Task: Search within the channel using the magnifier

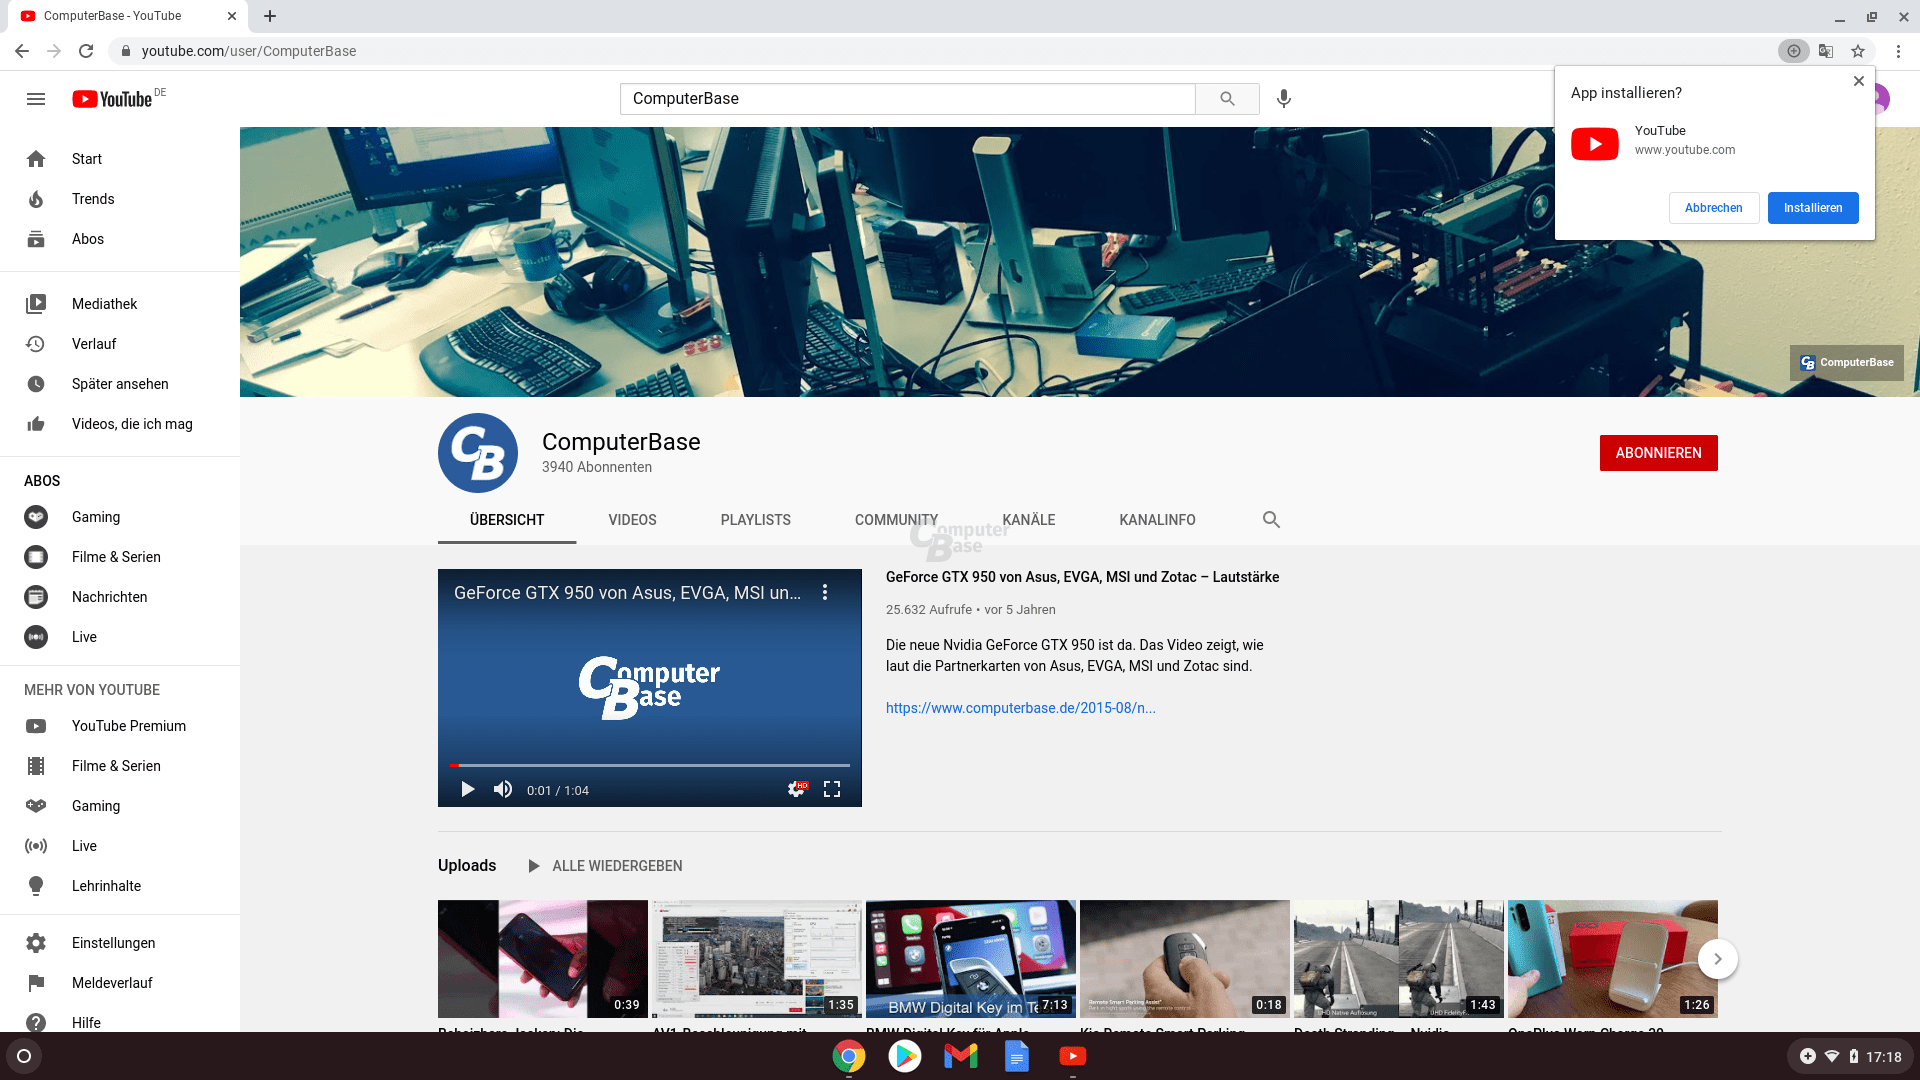Action: [x=1271, y=520]
